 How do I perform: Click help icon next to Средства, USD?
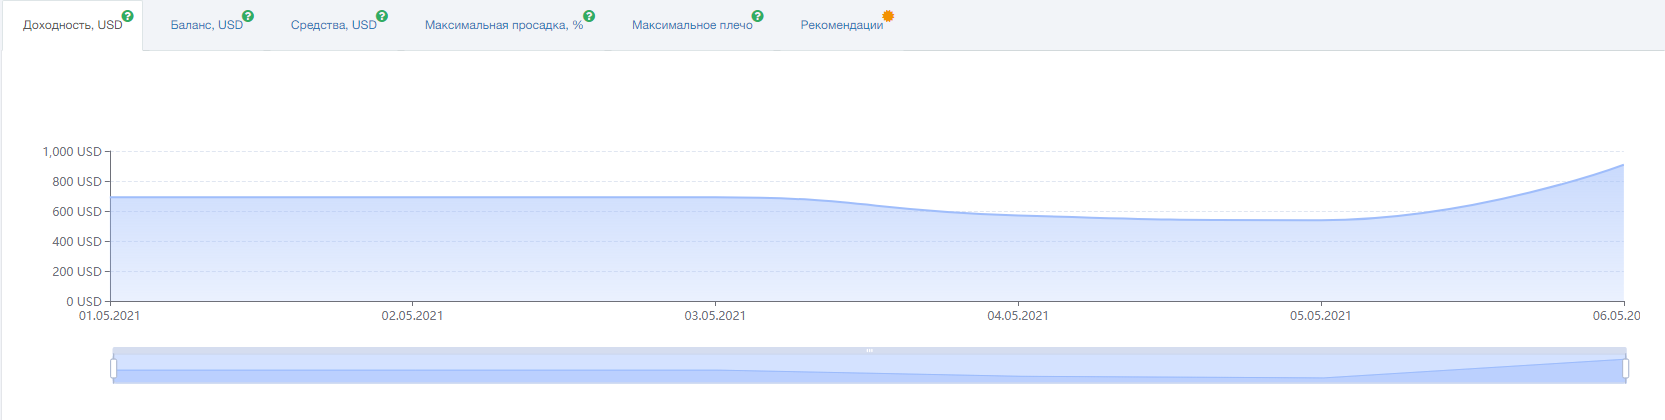pyautogui.click(x=382, y=16)
